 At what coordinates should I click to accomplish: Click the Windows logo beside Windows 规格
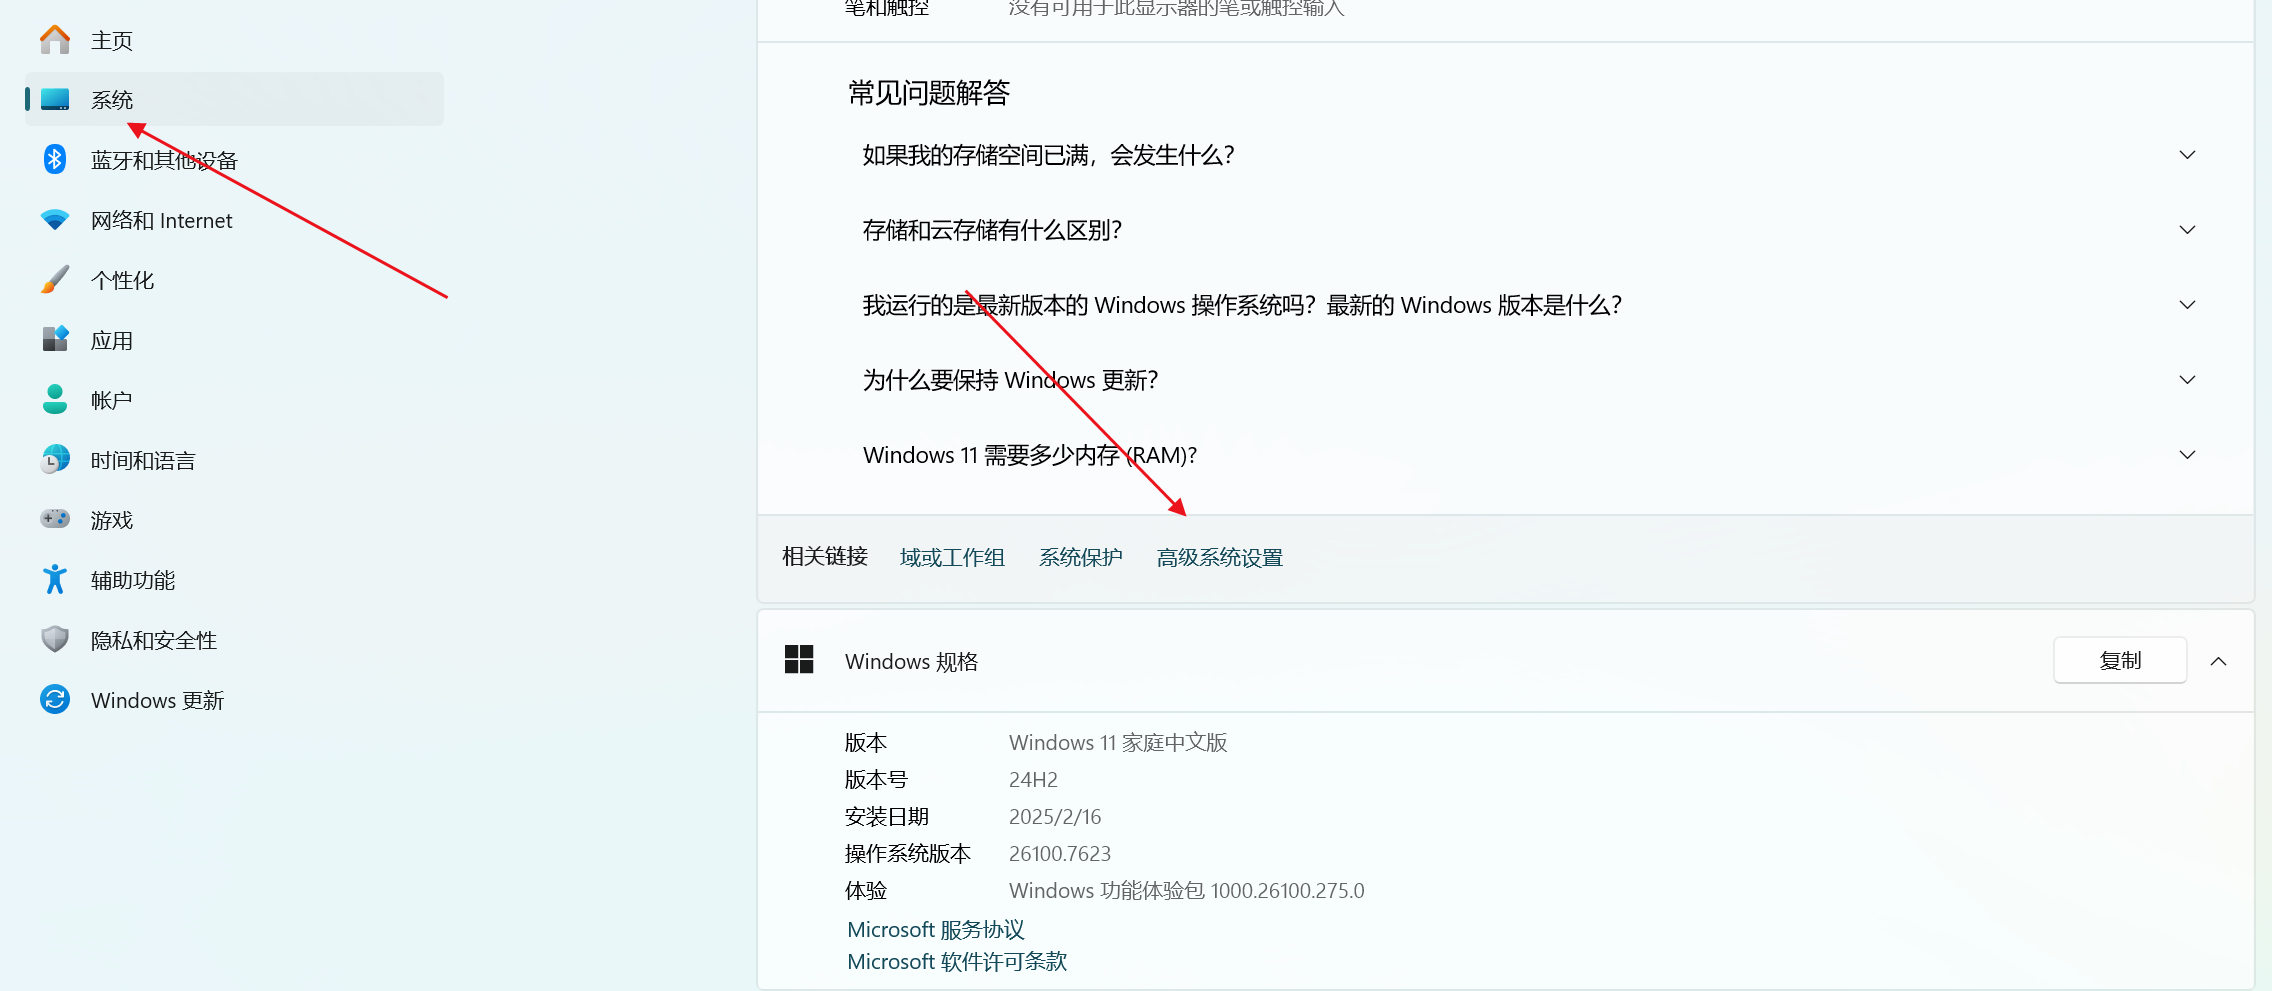click(x=799, y=660)
